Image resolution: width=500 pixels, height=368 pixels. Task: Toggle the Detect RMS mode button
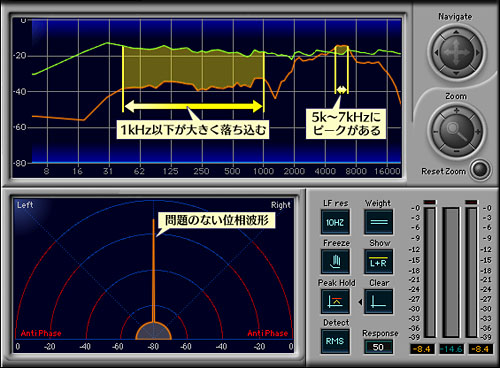335,341
